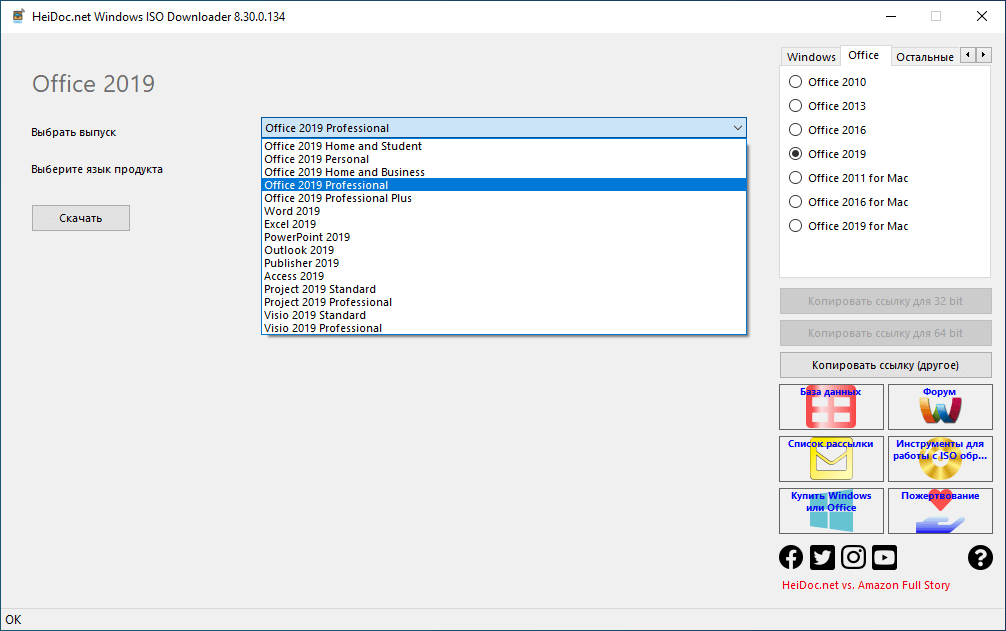Click the Выберите язык продукта label
Viewport: 1006px width, 631px height.
97,169
